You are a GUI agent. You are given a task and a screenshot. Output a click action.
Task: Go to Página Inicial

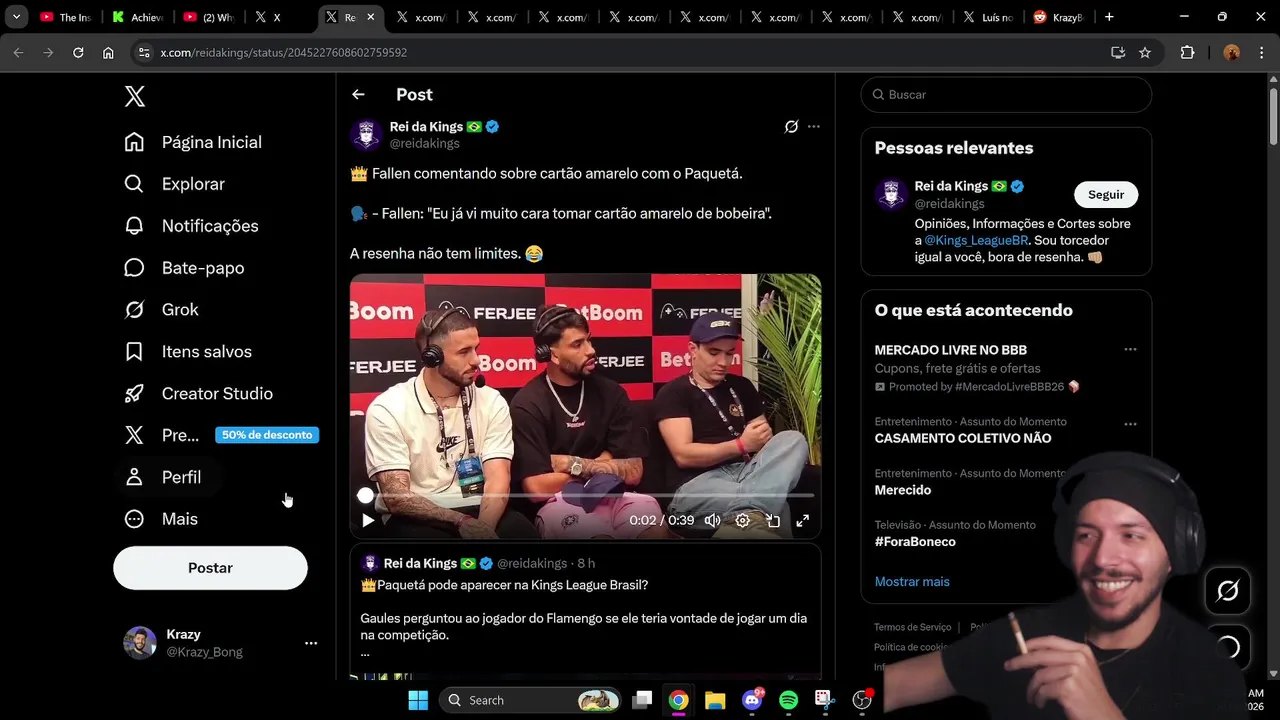193,142
